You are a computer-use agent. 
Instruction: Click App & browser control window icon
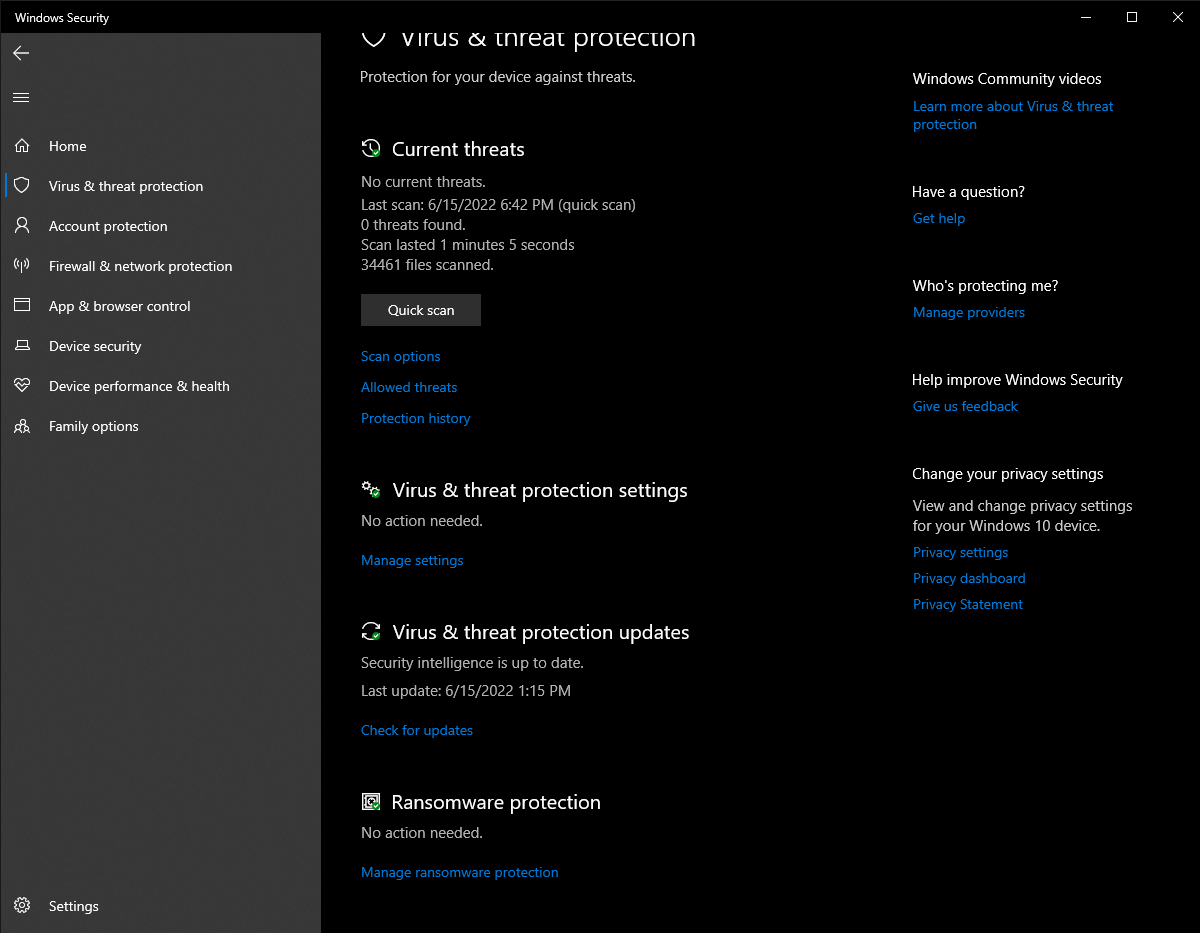[22, 306]
